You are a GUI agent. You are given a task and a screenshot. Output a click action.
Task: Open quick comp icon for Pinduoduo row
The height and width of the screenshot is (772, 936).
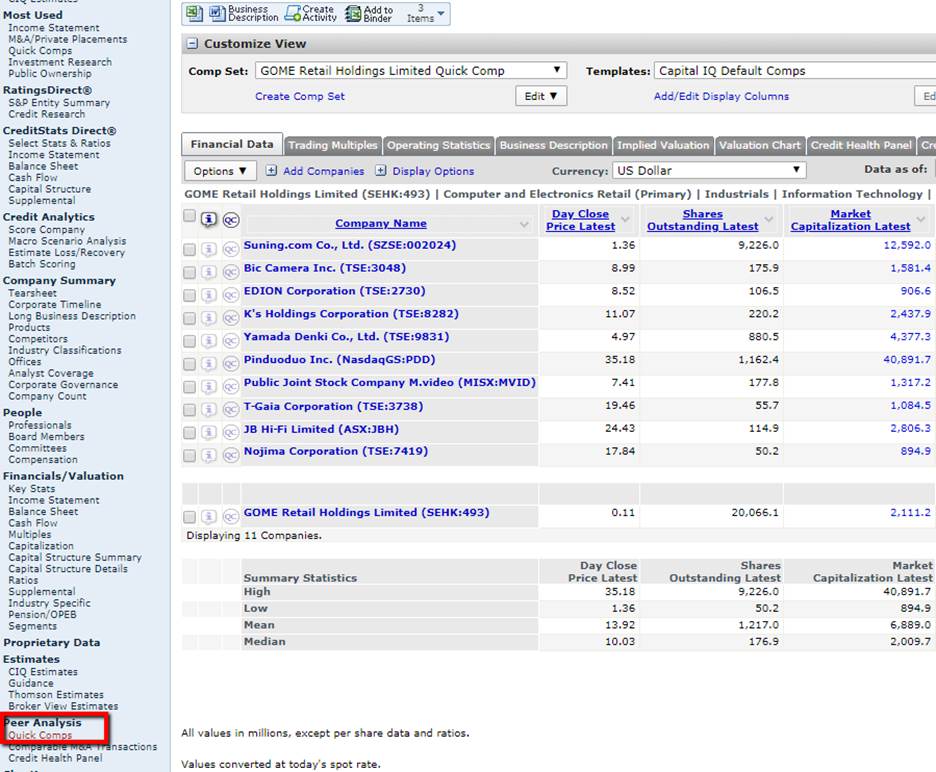click(231, 364)
